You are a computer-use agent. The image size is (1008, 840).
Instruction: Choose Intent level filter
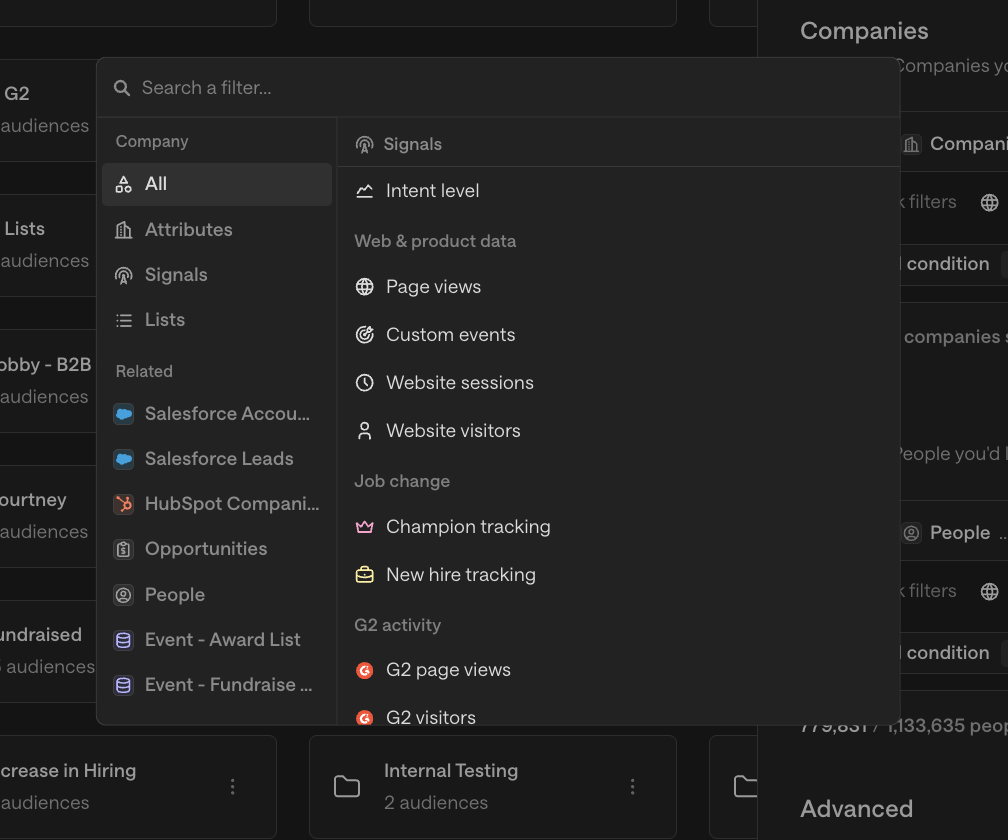618,191
